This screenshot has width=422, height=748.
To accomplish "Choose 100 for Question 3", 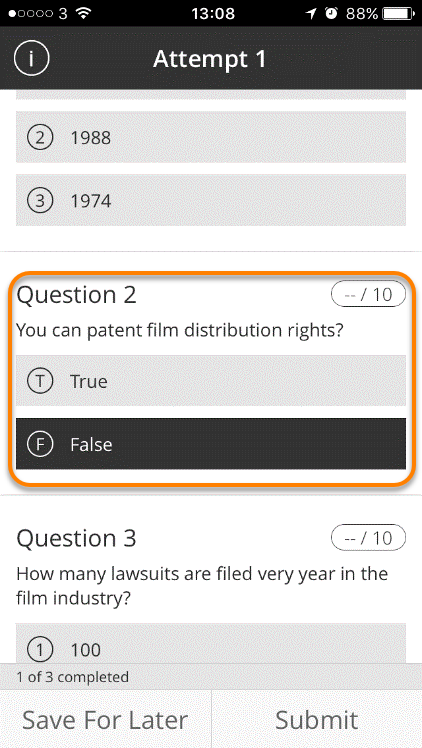I will click(211, 644).
